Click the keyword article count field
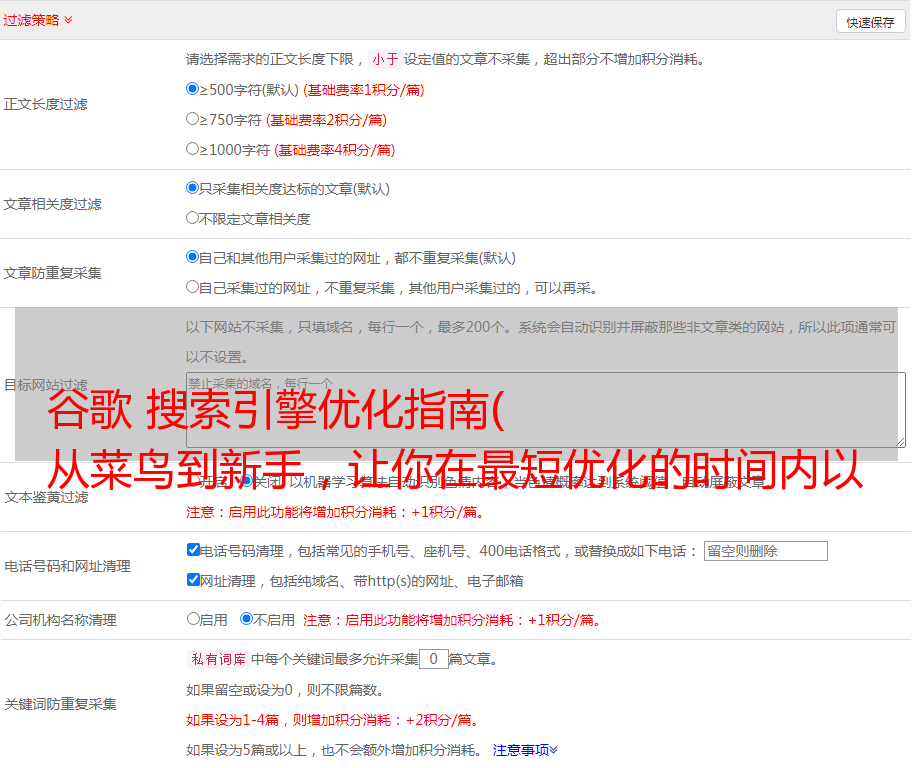912x768 pixels. (433, 659)
